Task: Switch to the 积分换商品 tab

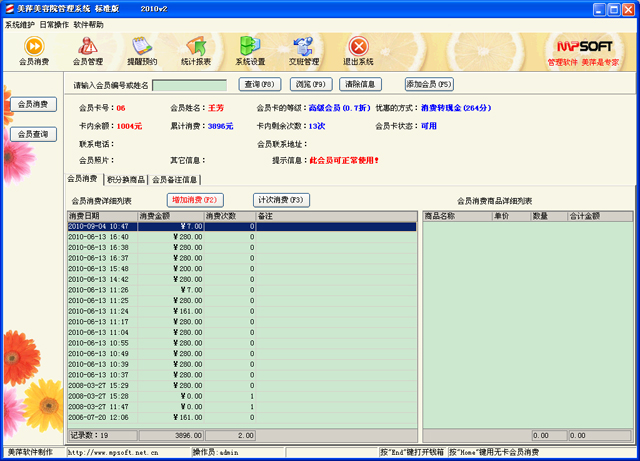Action: (x=125, y=180)
